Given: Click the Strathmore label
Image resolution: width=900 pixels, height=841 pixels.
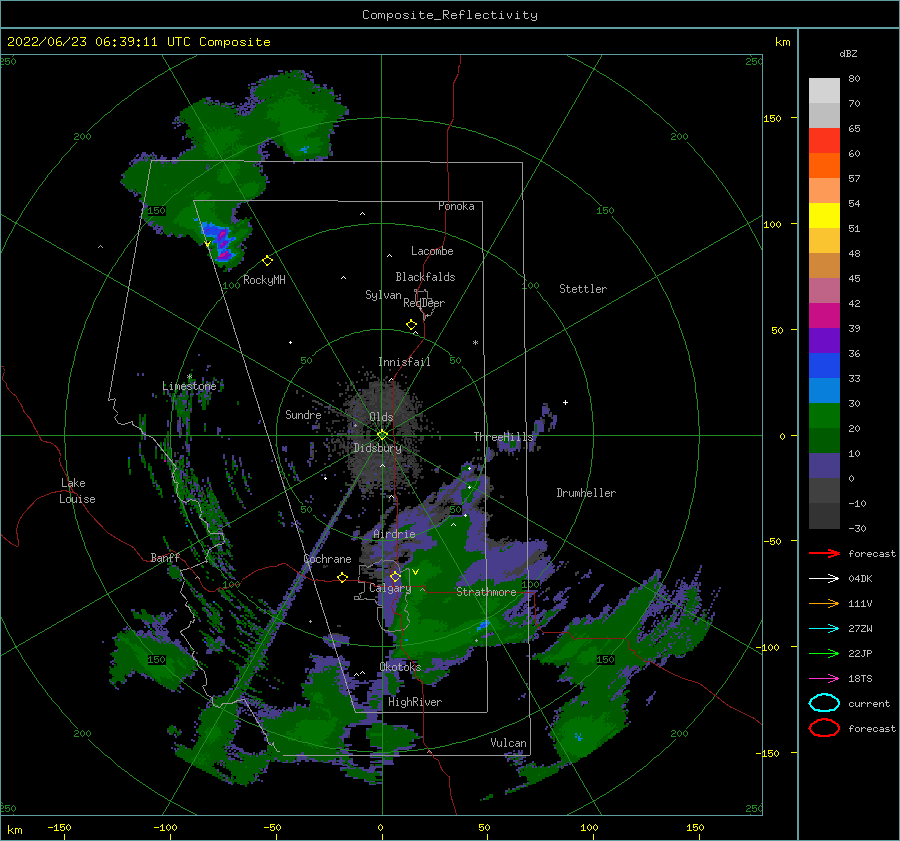Looking at the screenshot, I should pyautogui.click(x=486, y=592).
